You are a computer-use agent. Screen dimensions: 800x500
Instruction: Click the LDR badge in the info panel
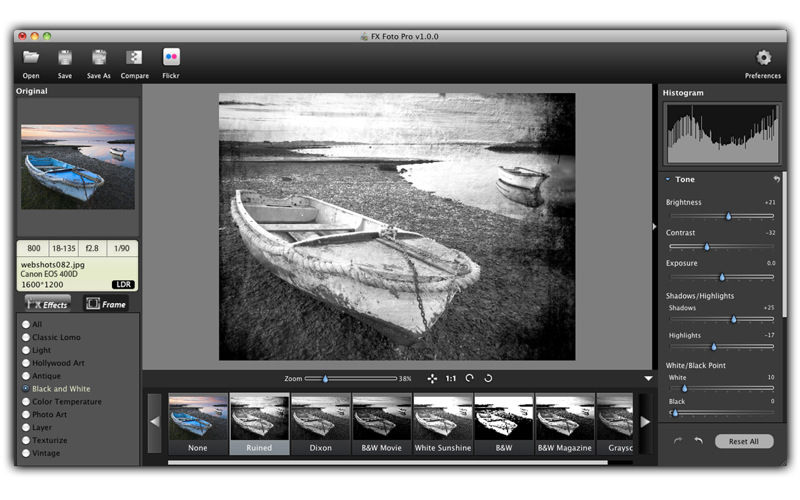pos(123,285)
